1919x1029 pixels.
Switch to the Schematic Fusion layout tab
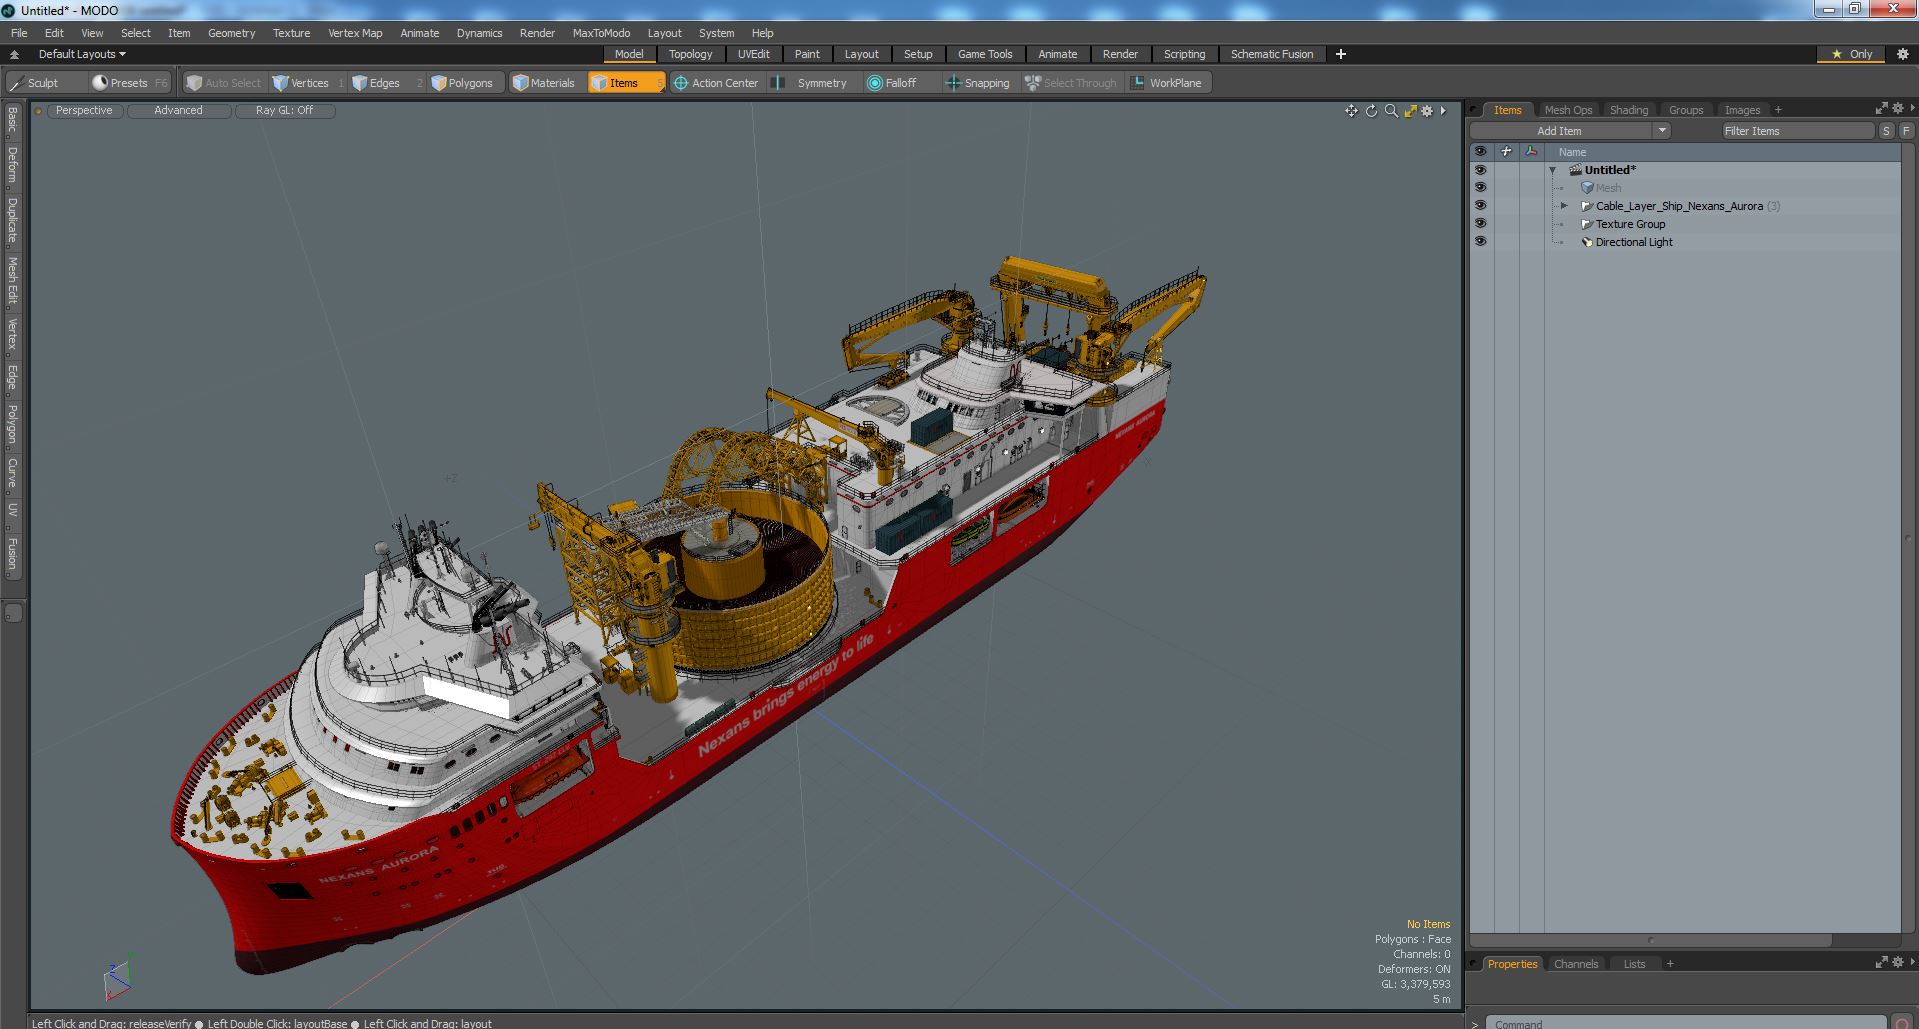point(1272,54)
